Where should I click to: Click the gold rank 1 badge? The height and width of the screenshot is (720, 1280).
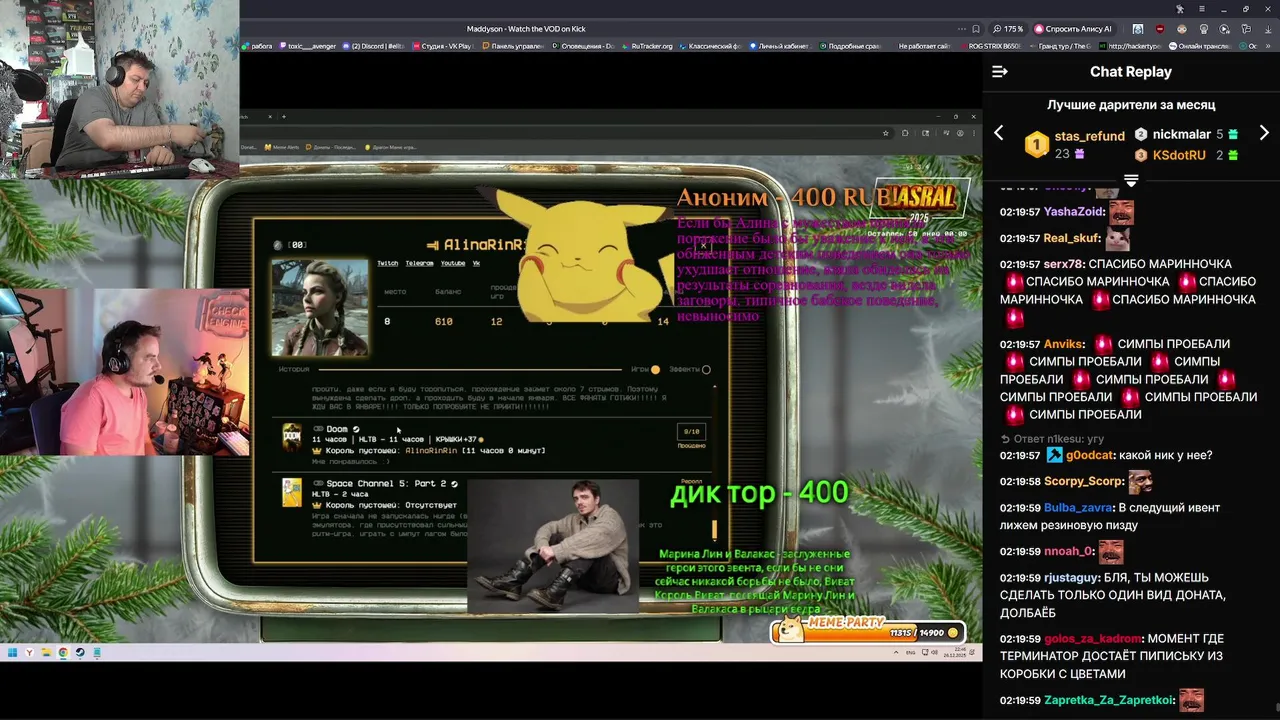coord(1036,145)
